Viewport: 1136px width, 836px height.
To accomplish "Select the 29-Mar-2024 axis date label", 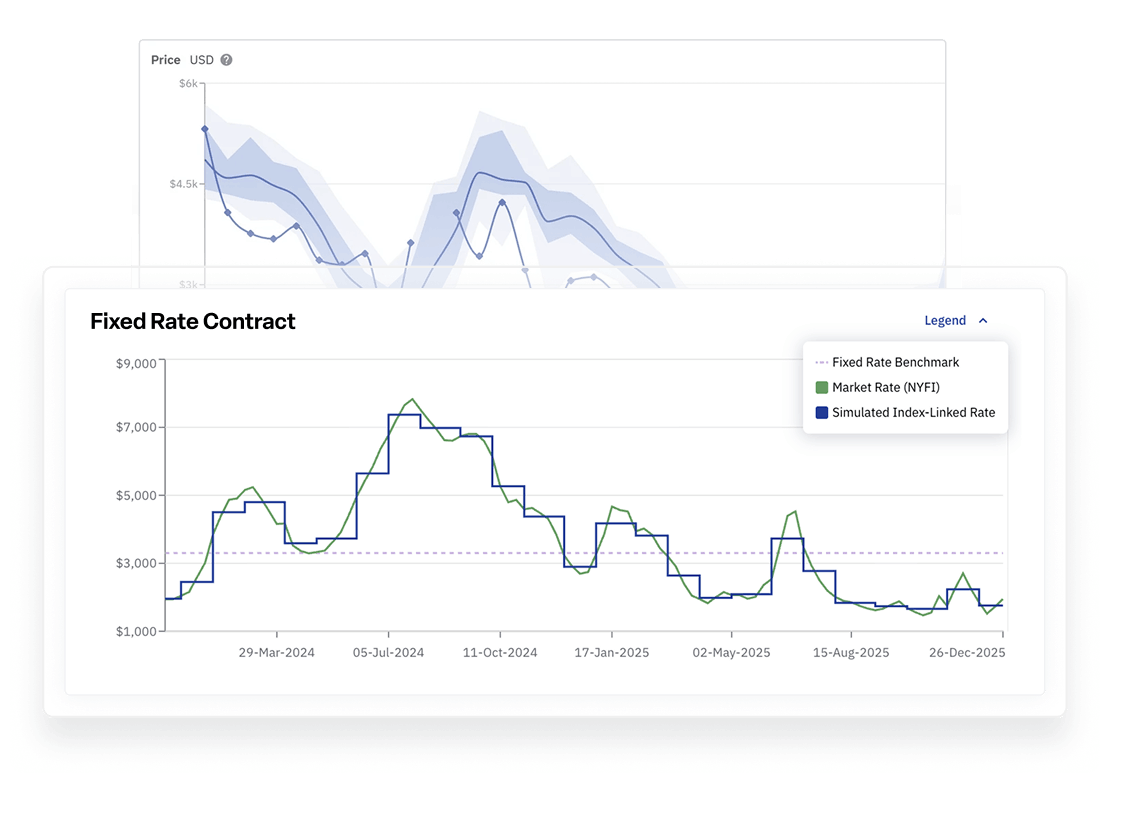I will click(x=277, y=653).
